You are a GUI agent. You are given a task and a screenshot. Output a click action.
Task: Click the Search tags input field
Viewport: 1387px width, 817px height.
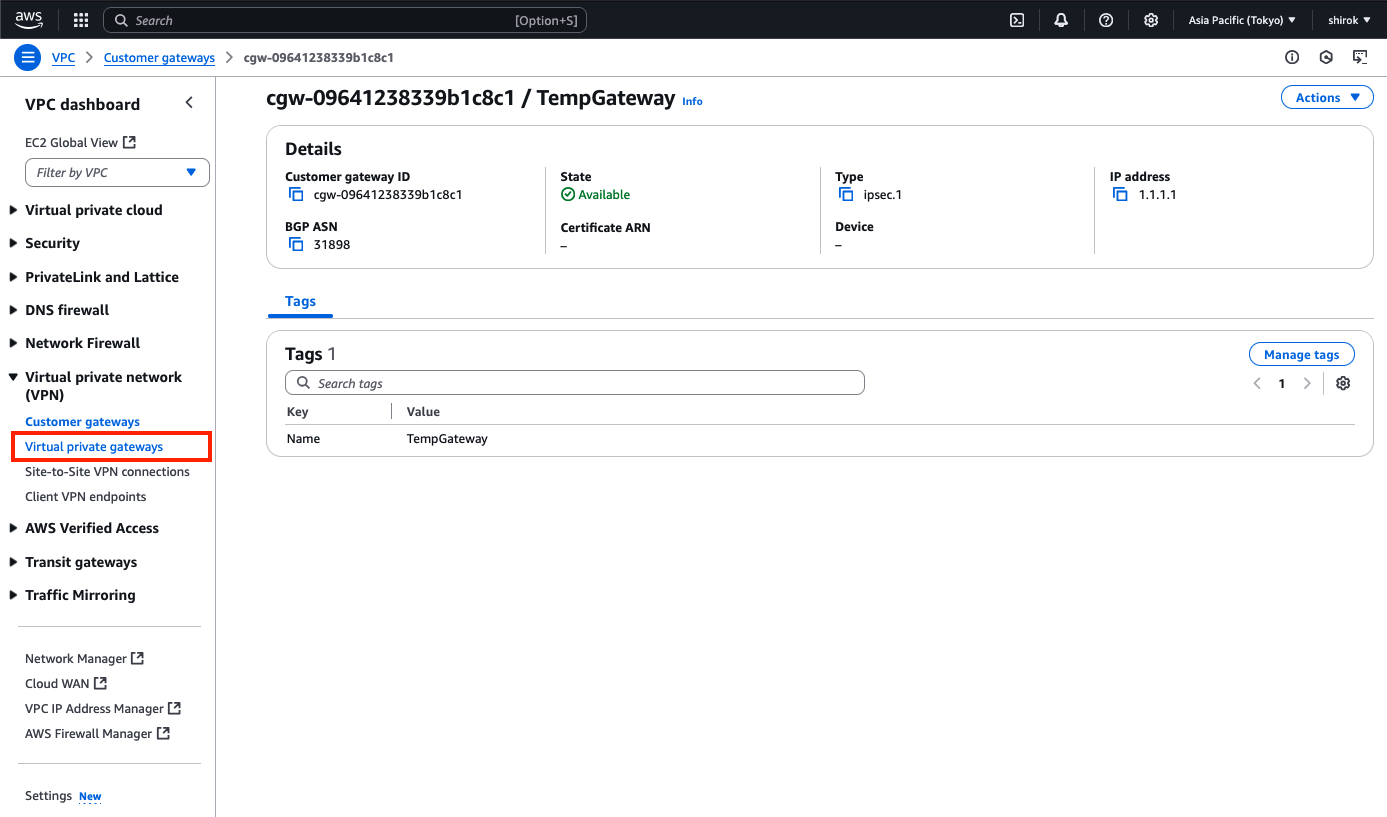(x=575, y=383)
